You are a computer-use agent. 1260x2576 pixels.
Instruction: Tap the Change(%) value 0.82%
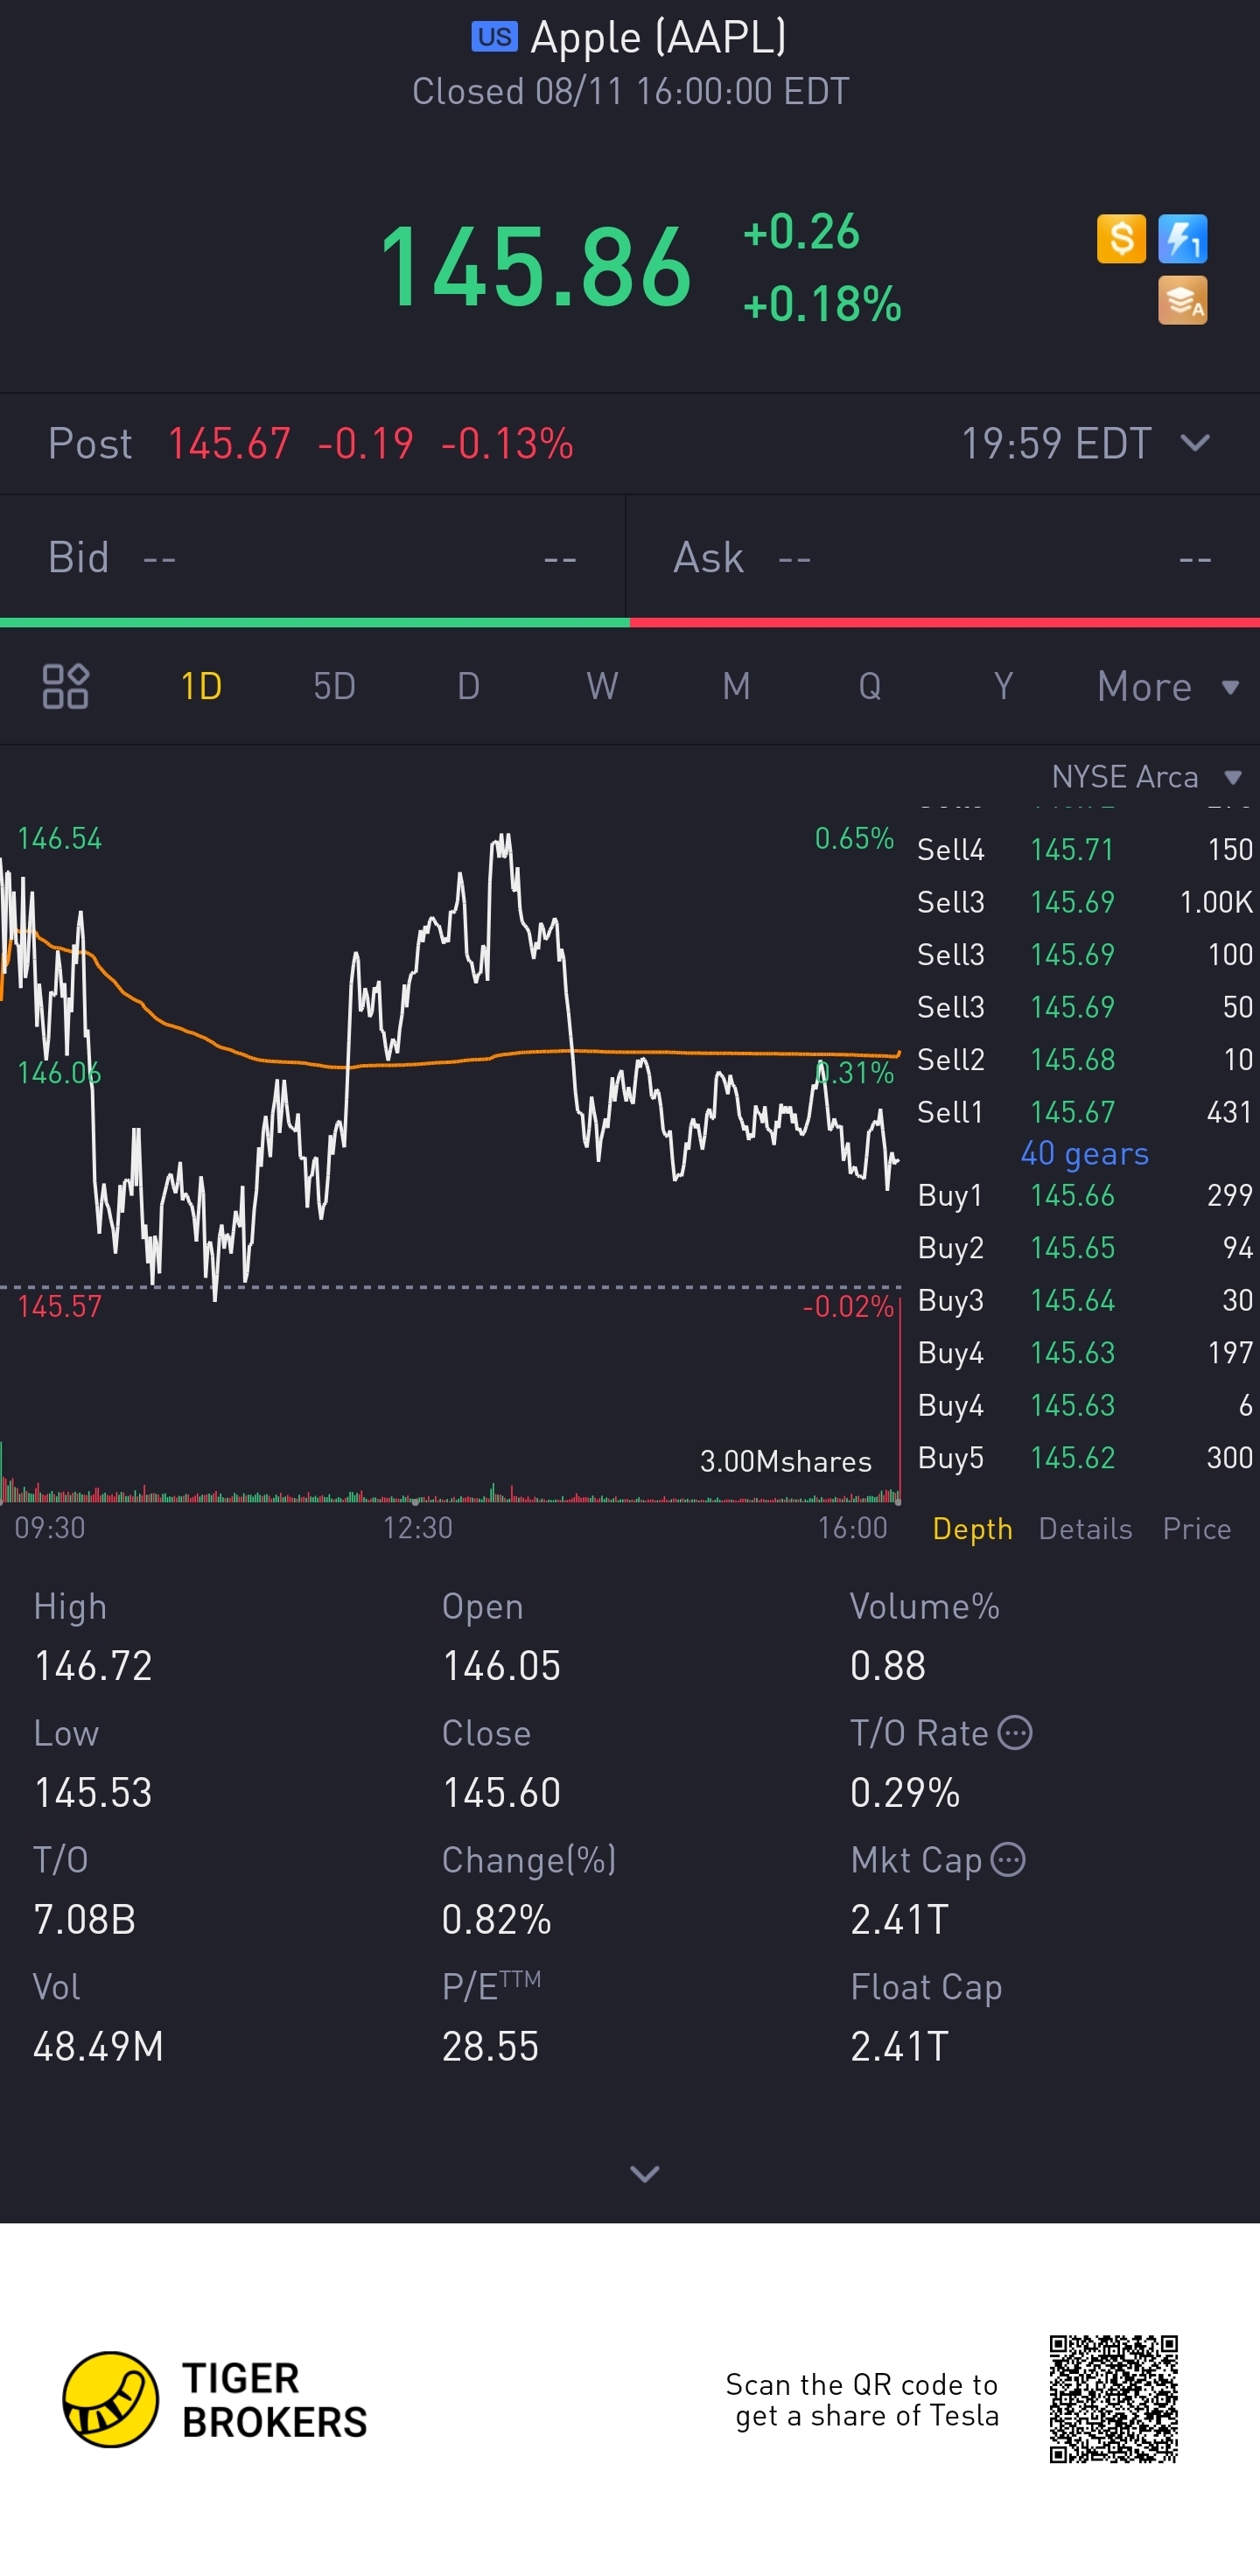tap(496, 1919)
